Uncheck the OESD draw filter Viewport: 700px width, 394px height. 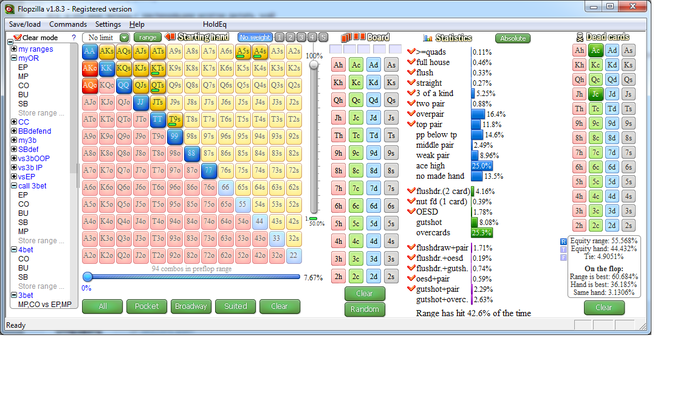tap(411, 212)
